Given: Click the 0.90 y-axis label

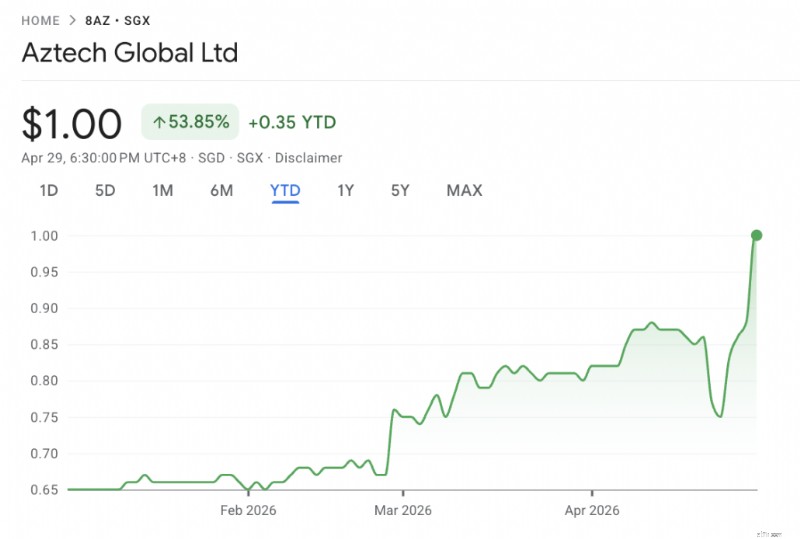Looking at the screenshot, I should [44, 308].
